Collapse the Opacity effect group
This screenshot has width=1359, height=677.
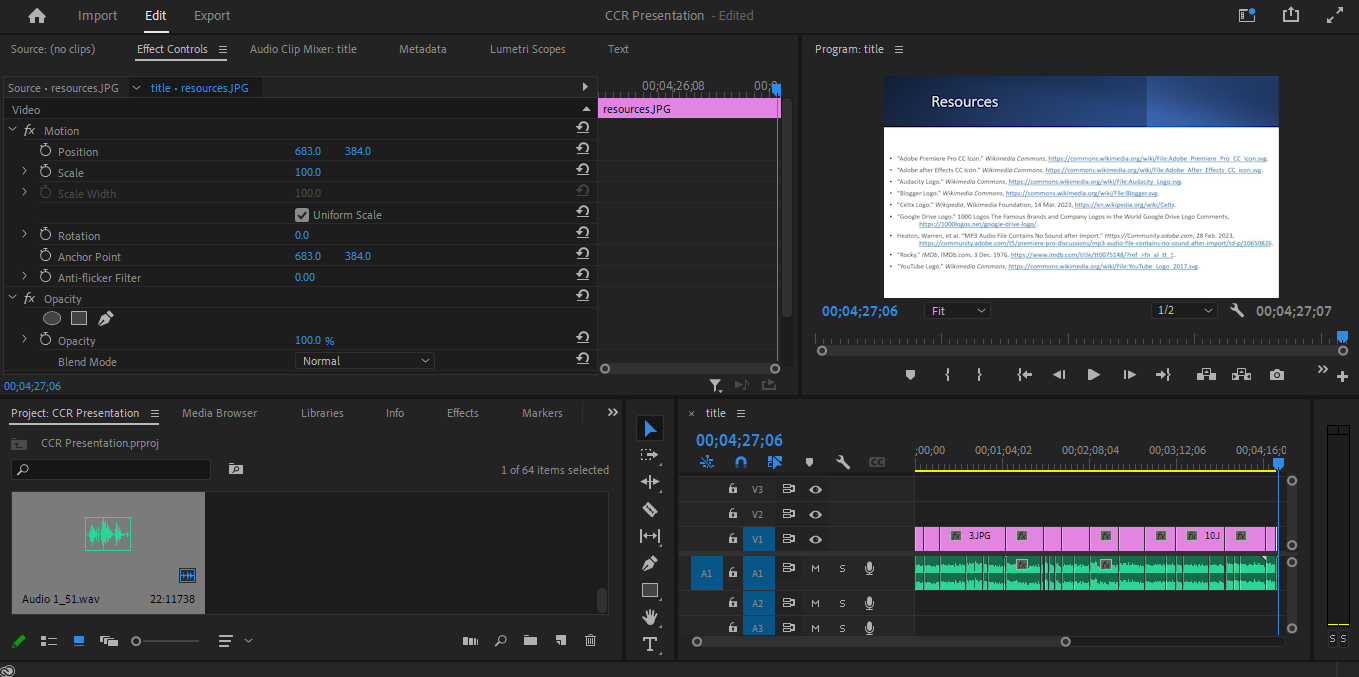[x=13, y=298]
